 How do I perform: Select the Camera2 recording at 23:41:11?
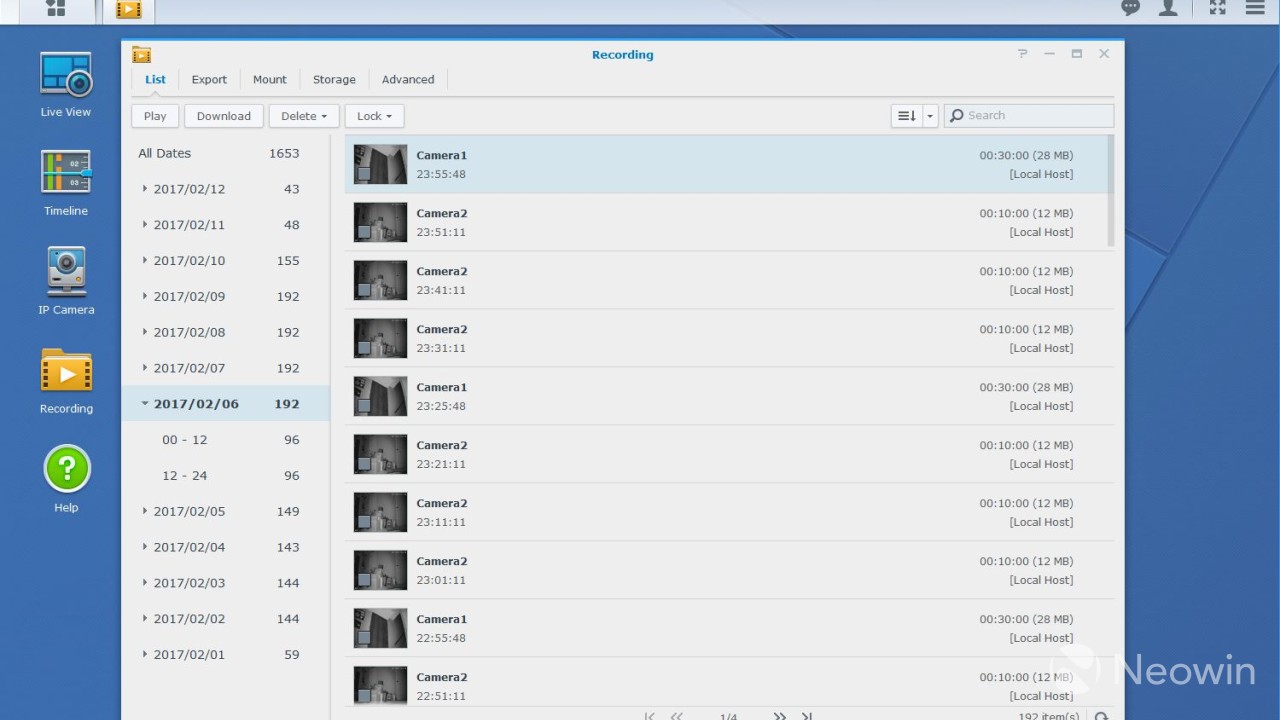tap(729, 281)
